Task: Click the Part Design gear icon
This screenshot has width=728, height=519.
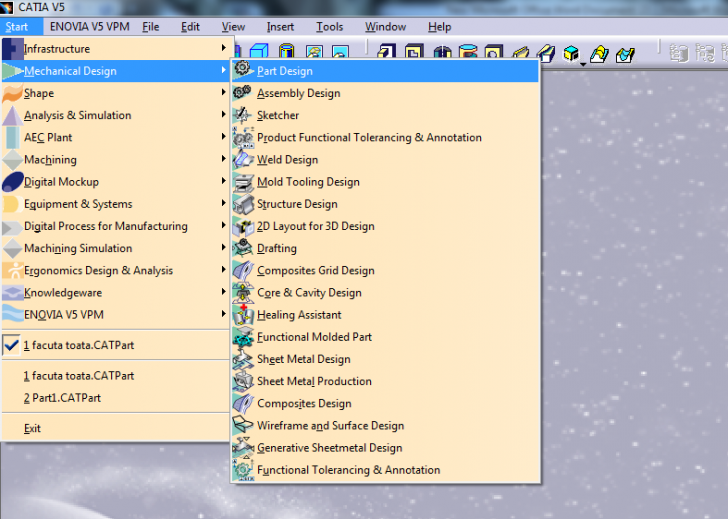Action: [243, 70]
